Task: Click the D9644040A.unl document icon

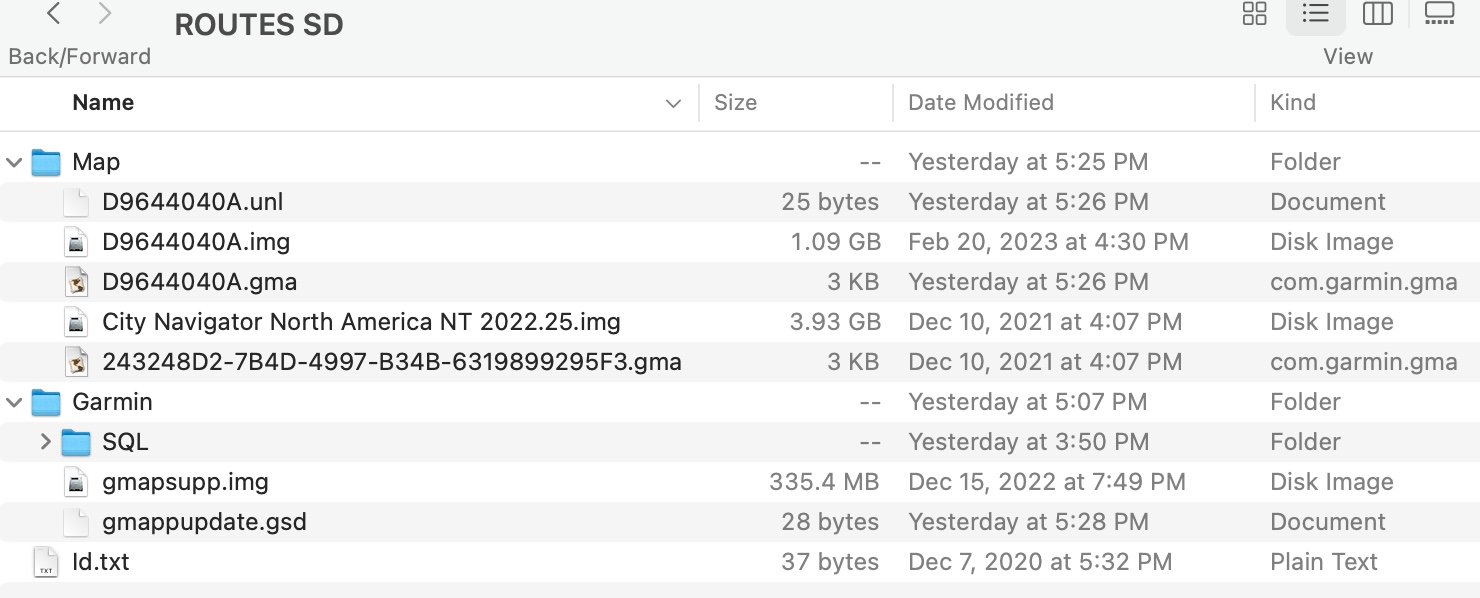Action: click(76, 202)
